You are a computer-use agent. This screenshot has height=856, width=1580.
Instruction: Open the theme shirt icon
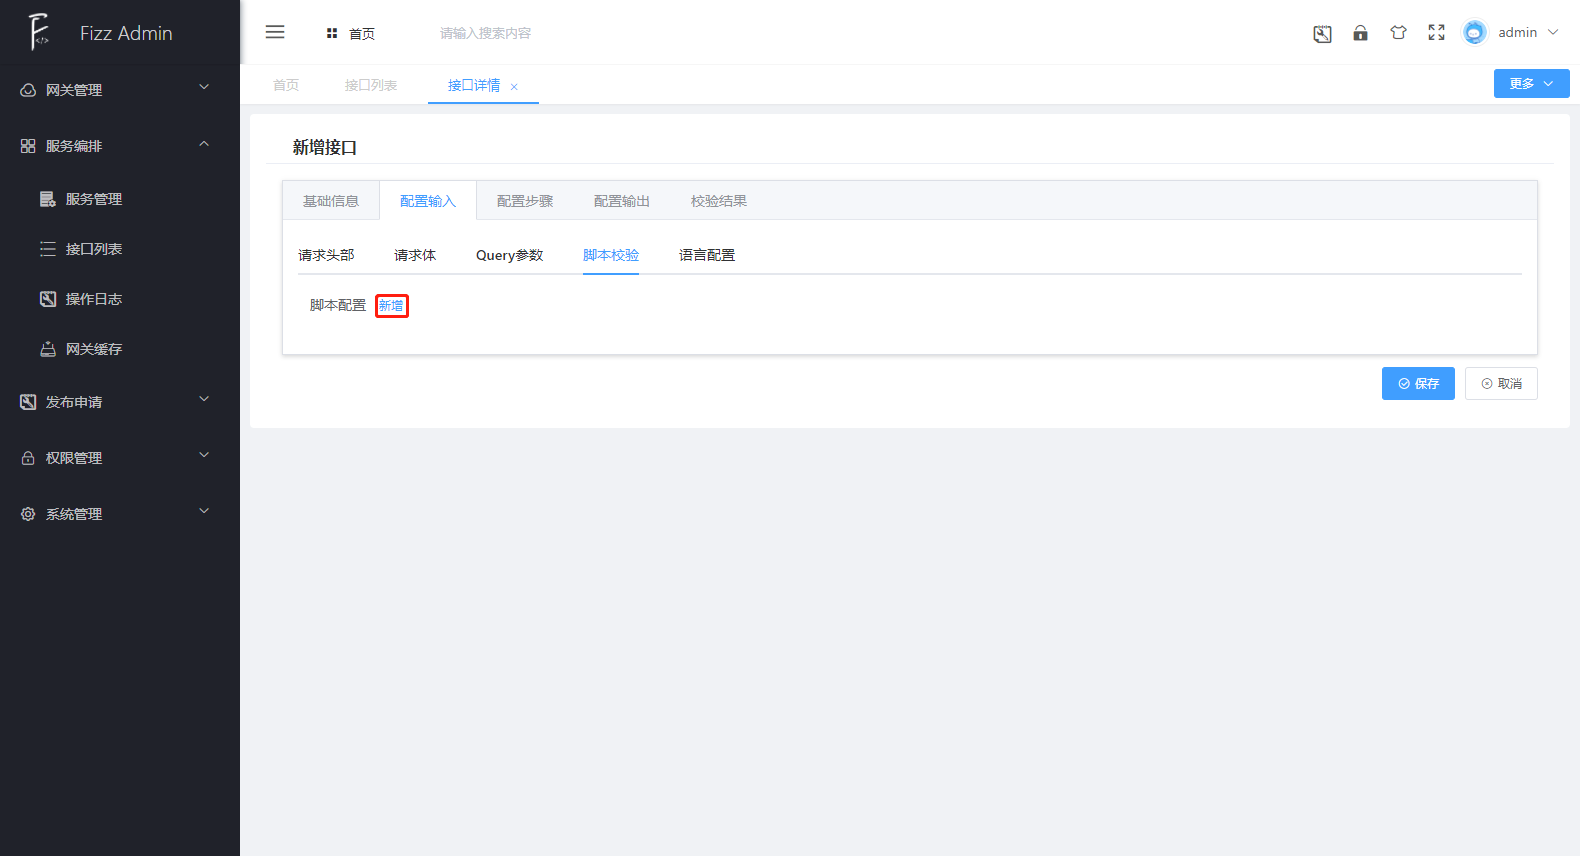pos(1398,33)
